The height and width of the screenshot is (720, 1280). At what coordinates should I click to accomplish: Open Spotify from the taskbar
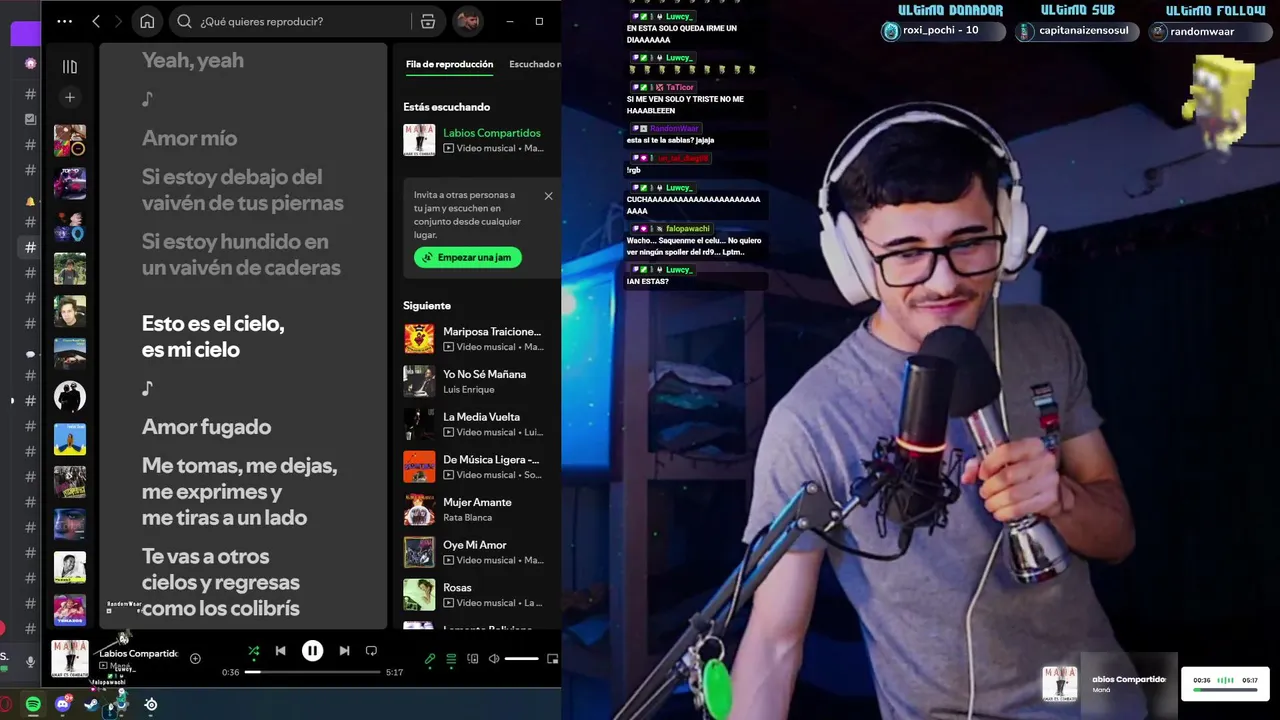pos(33,705)
